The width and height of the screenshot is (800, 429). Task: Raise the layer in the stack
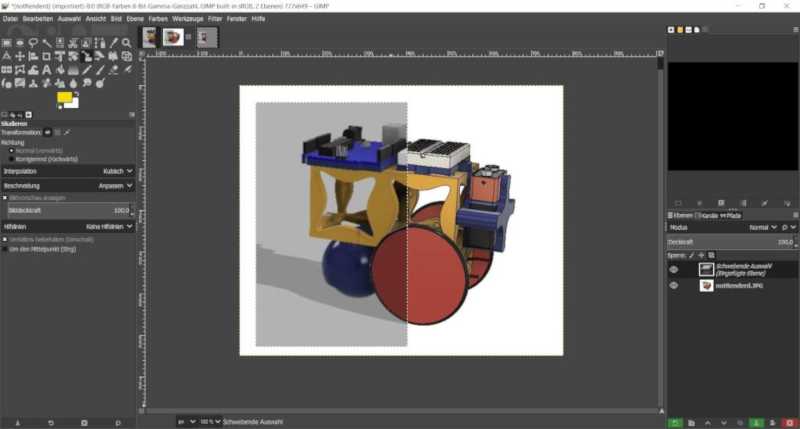pyautogui.click(x=708, y=423)
